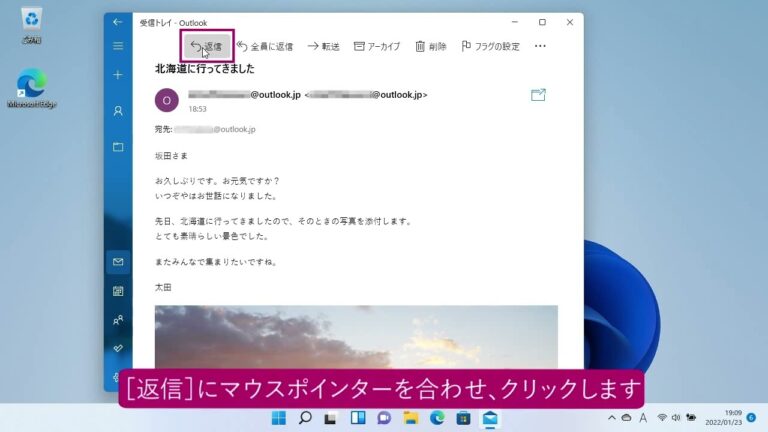Click the subject 北海道に行ってきました

tap(205, 69)
